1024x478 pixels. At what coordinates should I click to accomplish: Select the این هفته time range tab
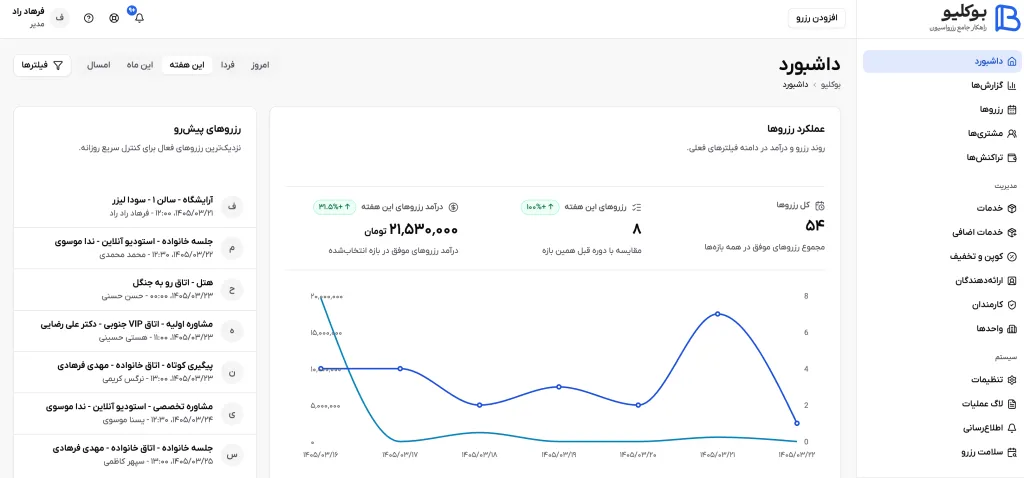[187, 65]
